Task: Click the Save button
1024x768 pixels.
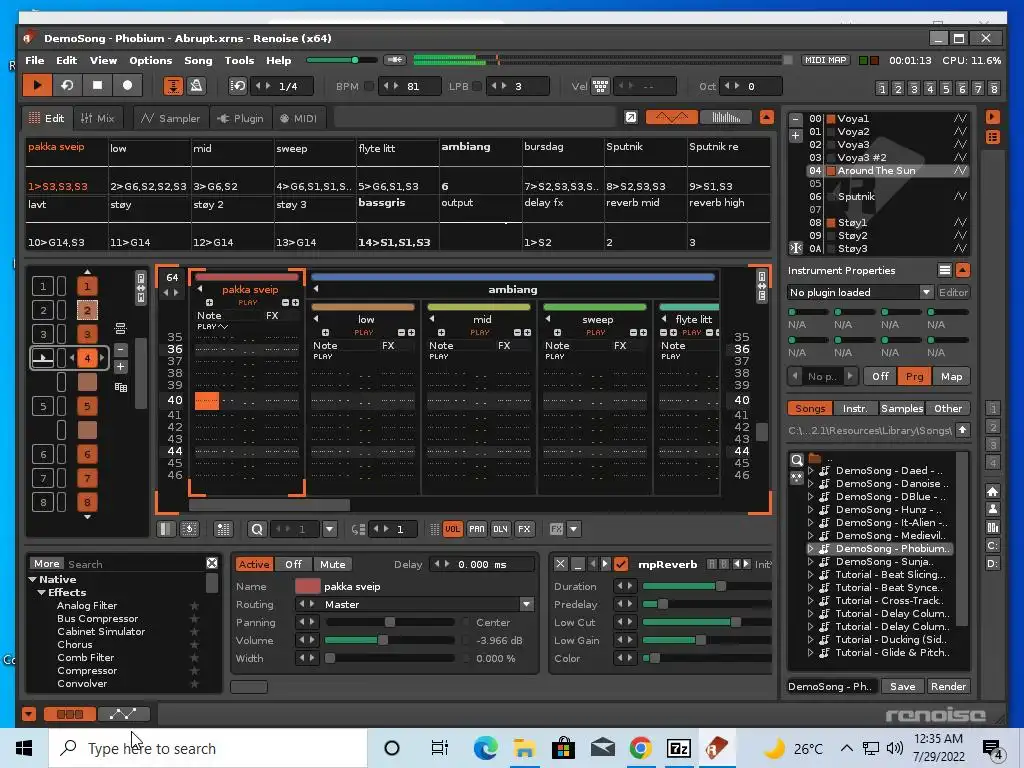Action: click(x=902, y=686)
